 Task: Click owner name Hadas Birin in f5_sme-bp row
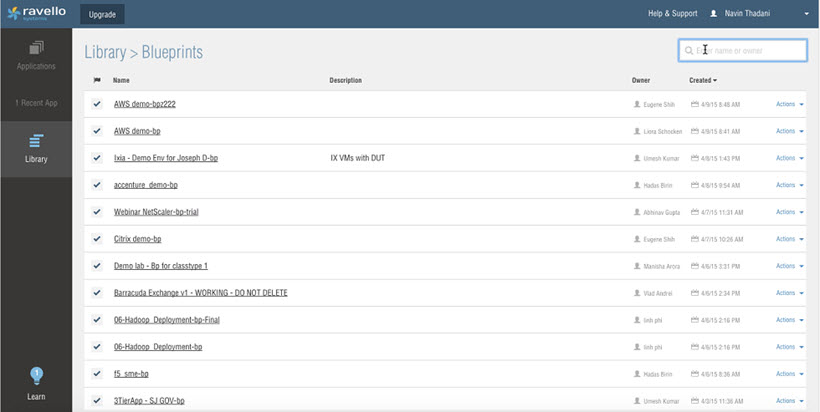point(658,374)
